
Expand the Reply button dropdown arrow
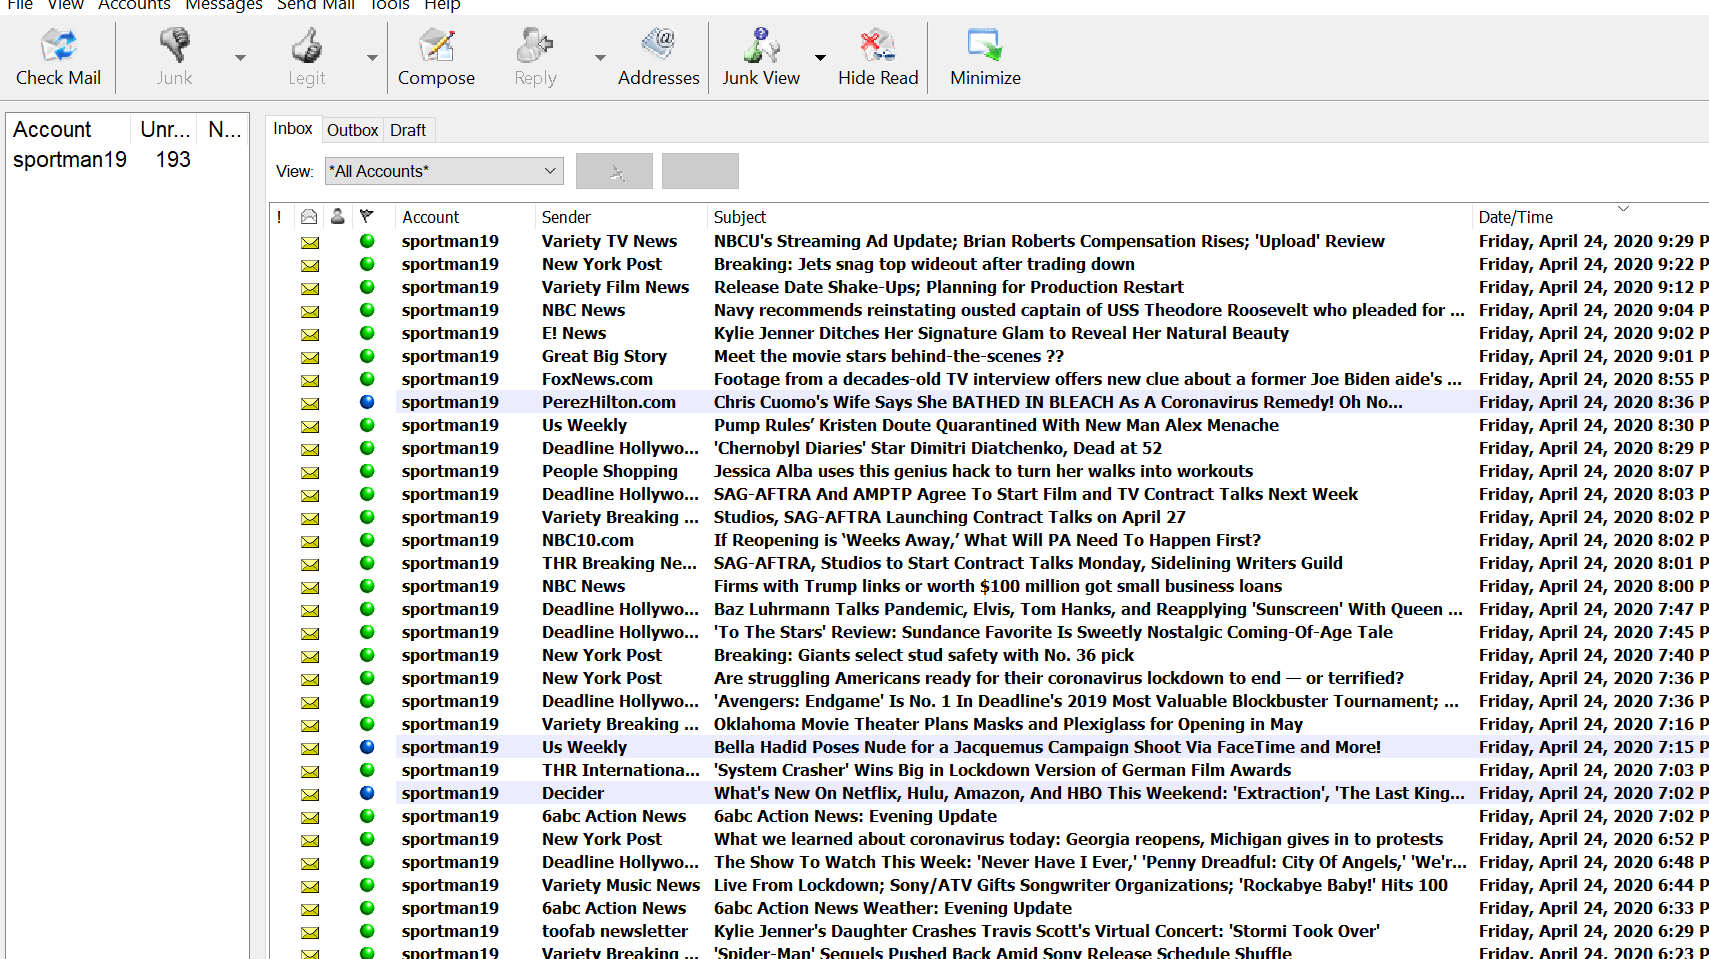(x=600, y=58)
